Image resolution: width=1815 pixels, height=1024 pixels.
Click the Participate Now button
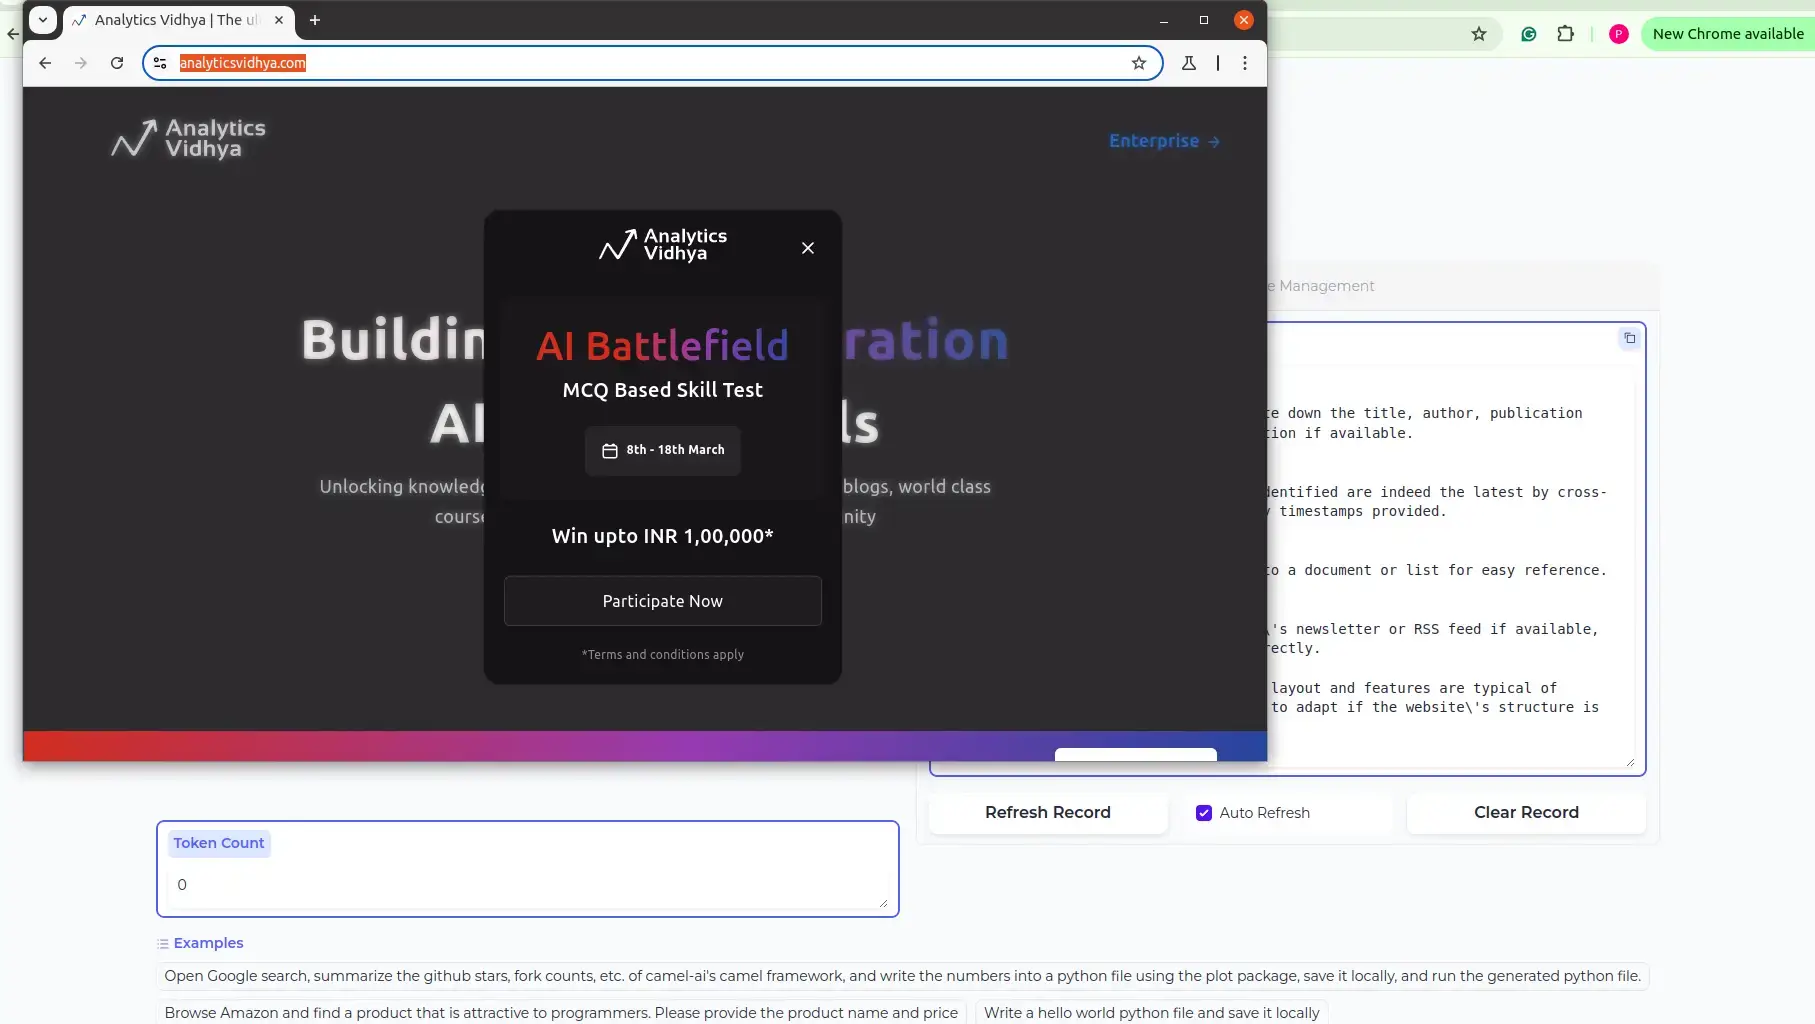(662, 601)
